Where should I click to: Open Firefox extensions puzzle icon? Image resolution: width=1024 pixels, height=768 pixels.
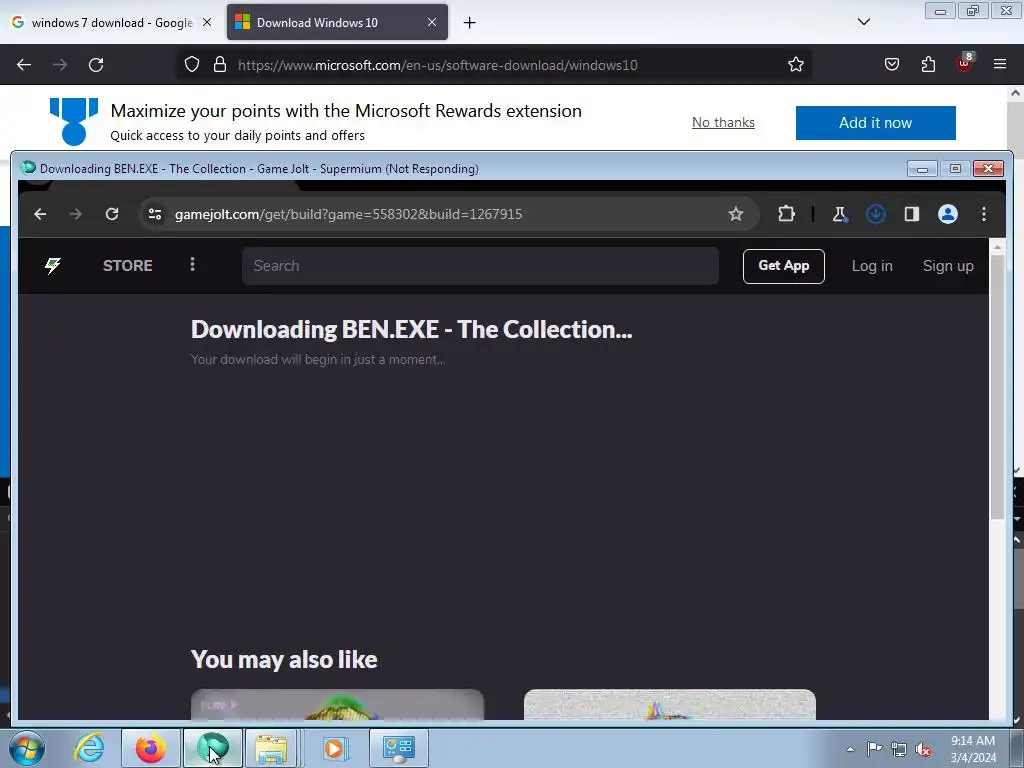(928, 65)
